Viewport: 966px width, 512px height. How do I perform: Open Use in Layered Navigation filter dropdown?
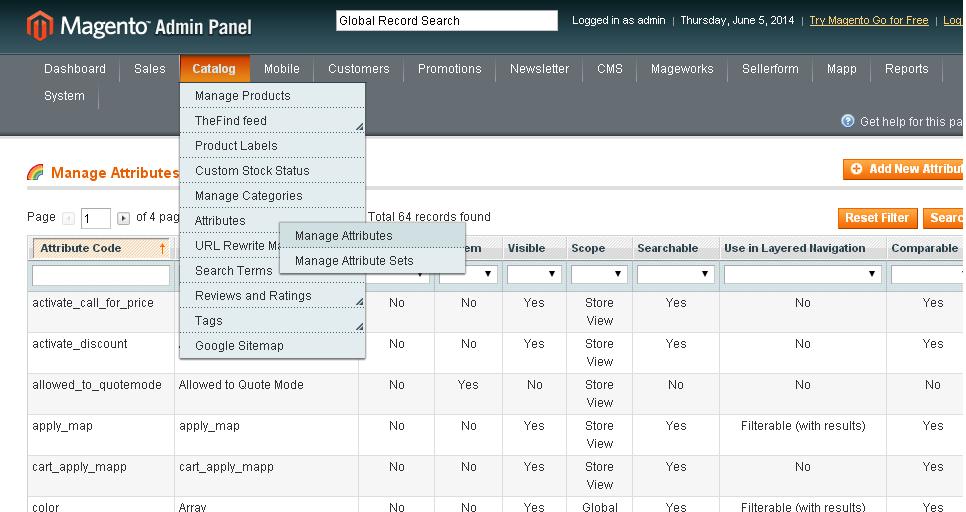(x=802, y=274)
